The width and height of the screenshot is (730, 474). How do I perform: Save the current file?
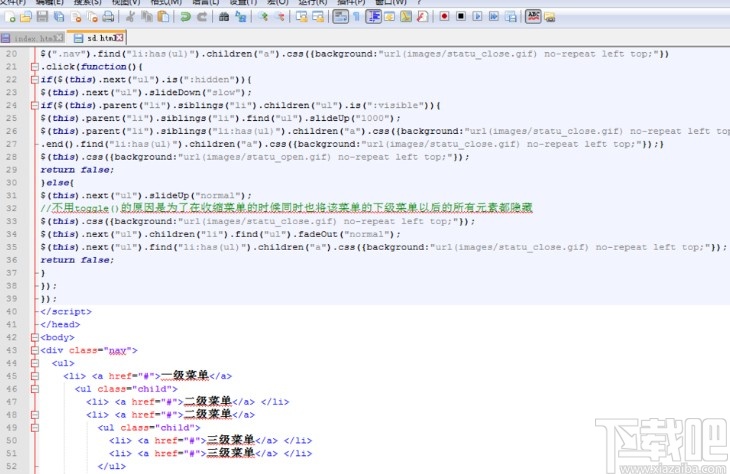pos(42,17)
